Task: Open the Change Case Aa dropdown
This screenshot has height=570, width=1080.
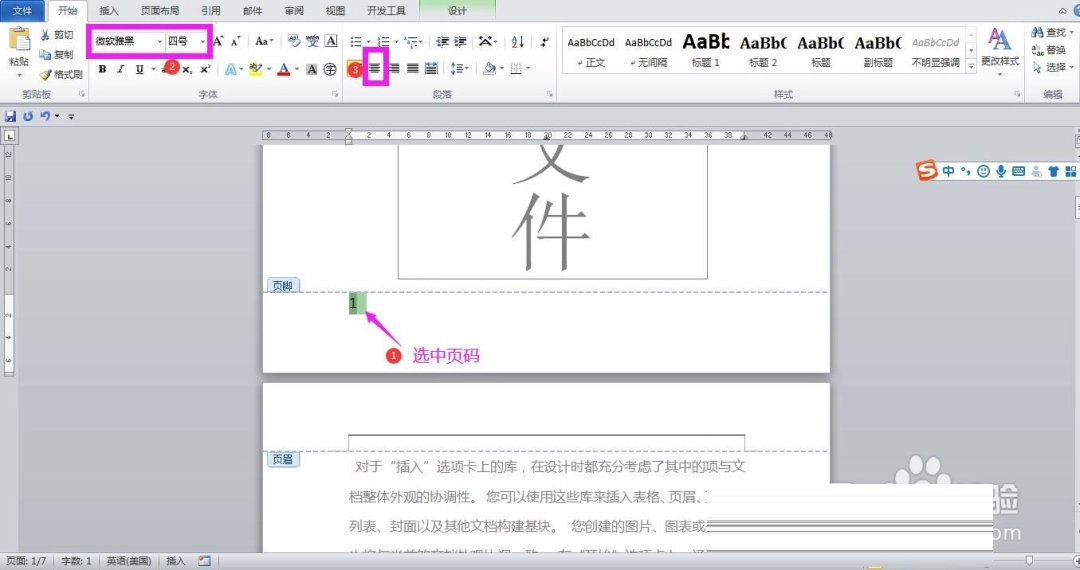Action: (x=264, y=41)
